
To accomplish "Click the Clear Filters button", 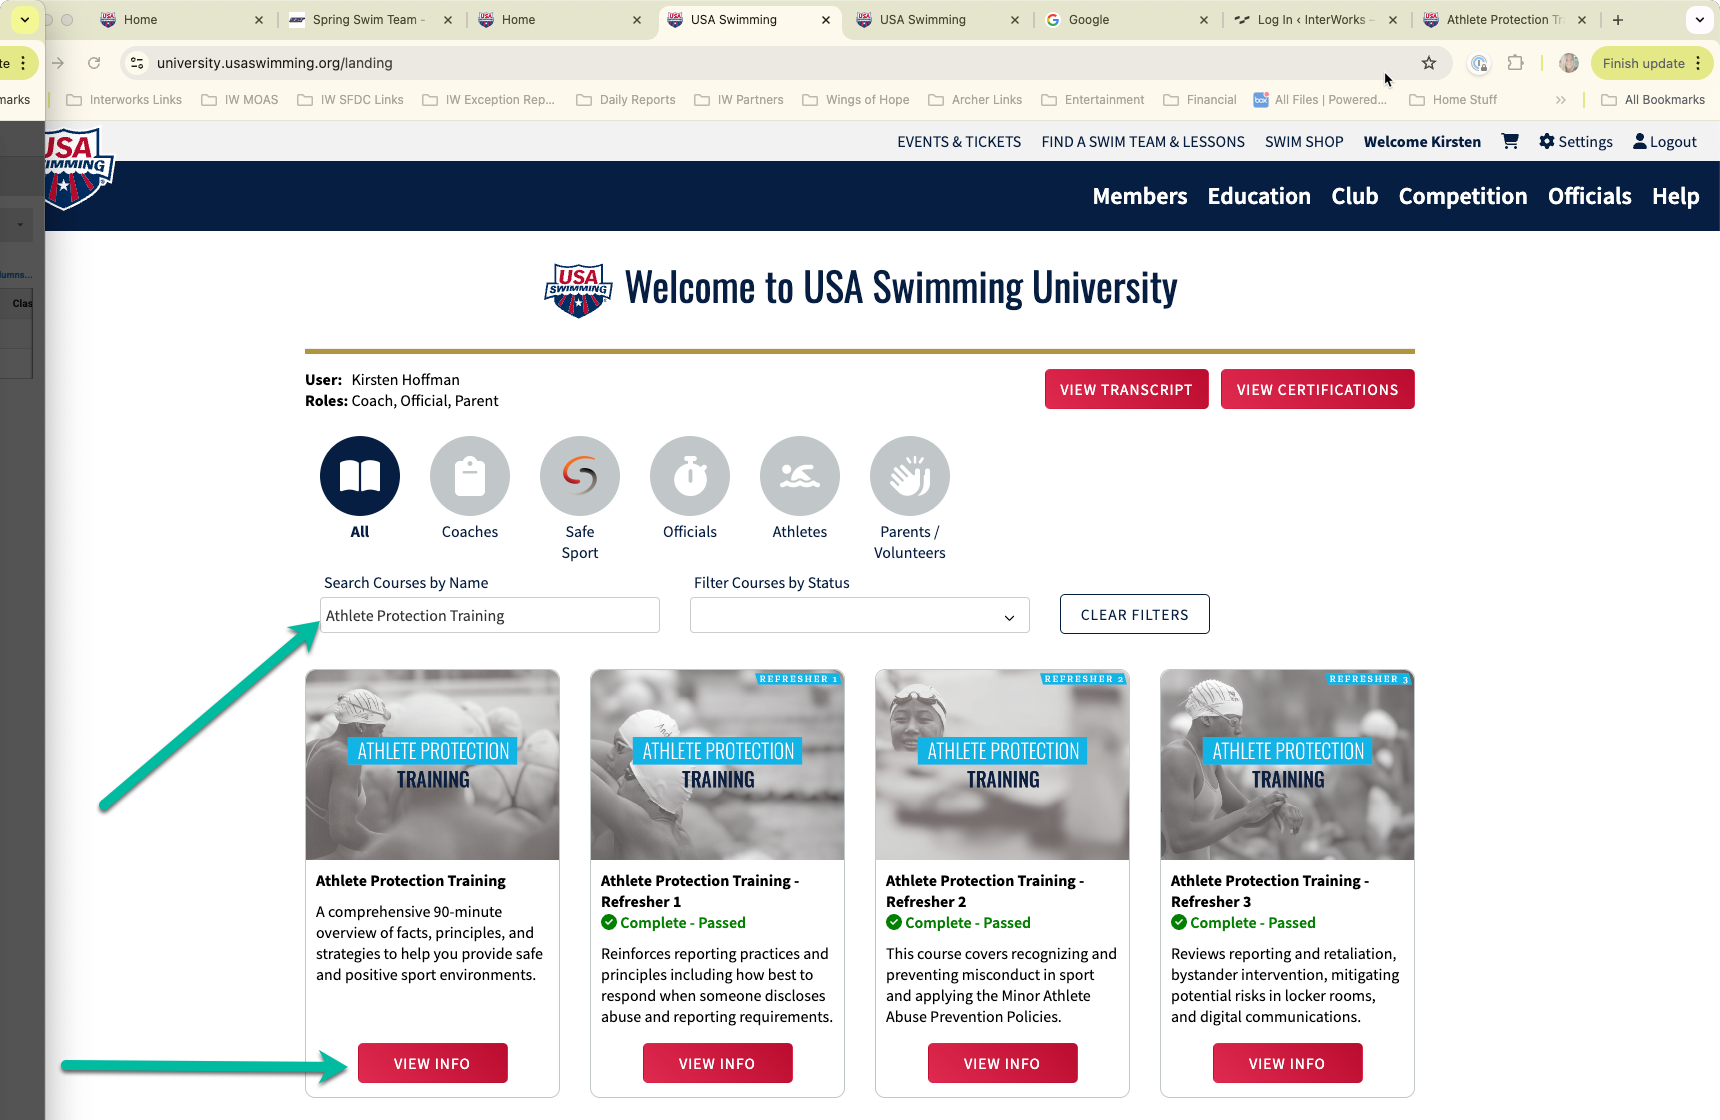I will point(1134,615).
